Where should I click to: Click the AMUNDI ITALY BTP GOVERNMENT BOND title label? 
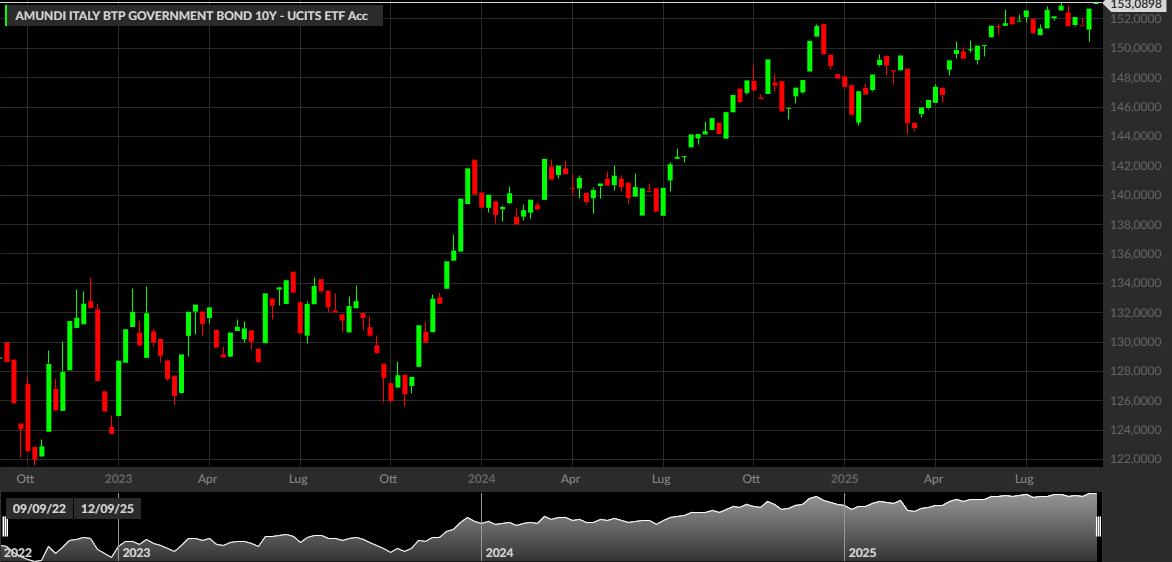point(191,15)
